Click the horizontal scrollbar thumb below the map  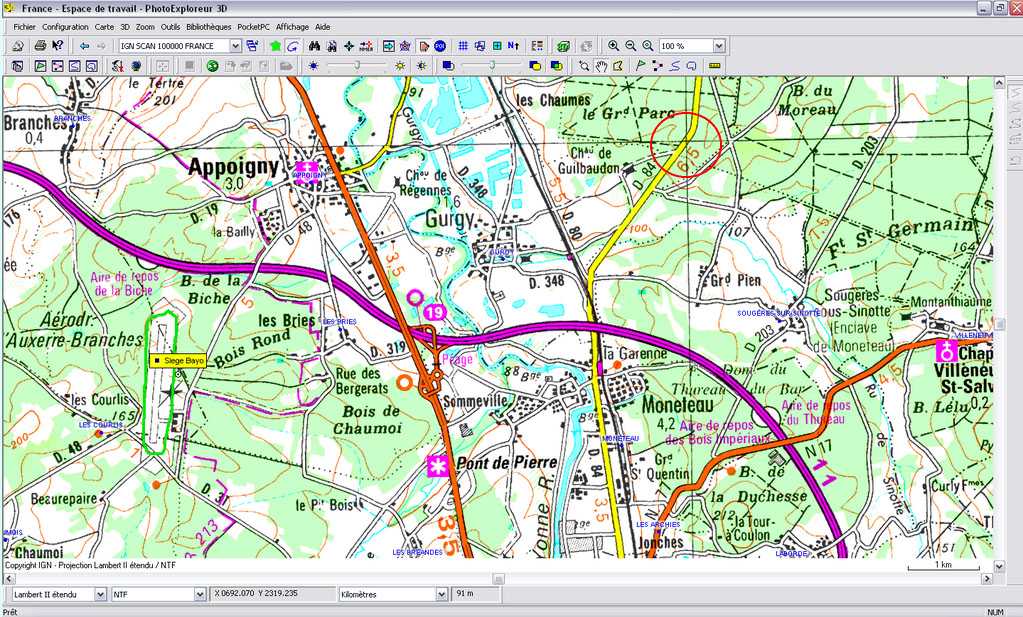pos(498,579)
